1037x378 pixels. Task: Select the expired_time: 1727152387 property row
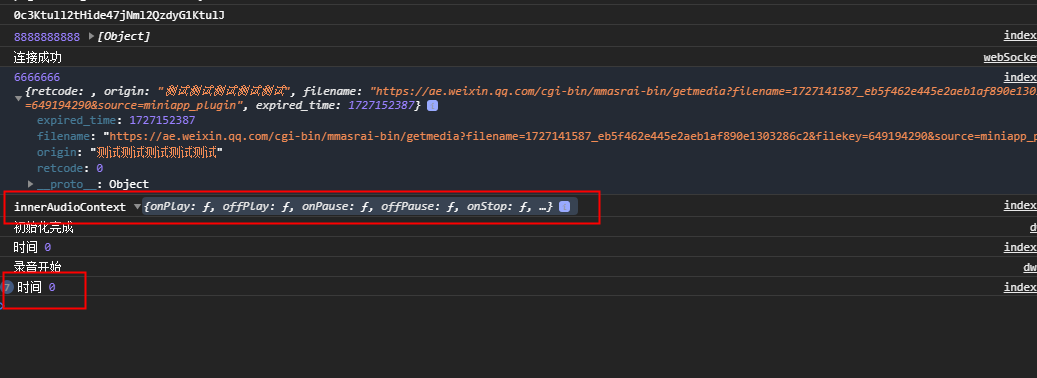coord(116,120)
